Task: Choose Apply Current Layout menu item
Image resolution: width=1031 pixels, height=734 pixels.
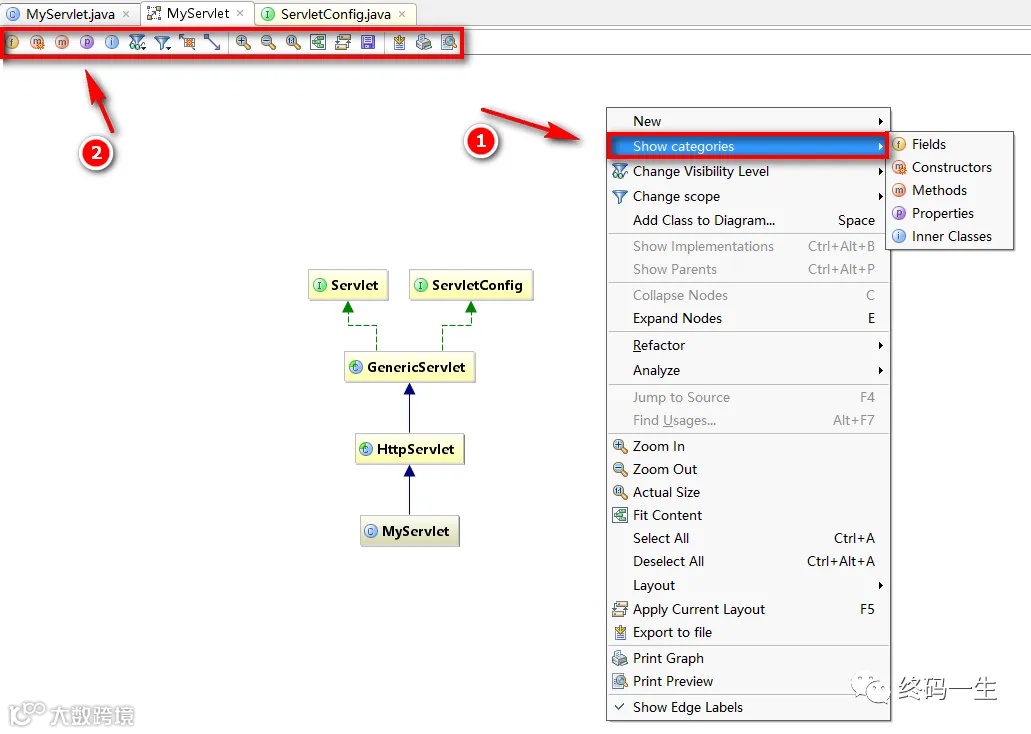Action: point(748,609)
